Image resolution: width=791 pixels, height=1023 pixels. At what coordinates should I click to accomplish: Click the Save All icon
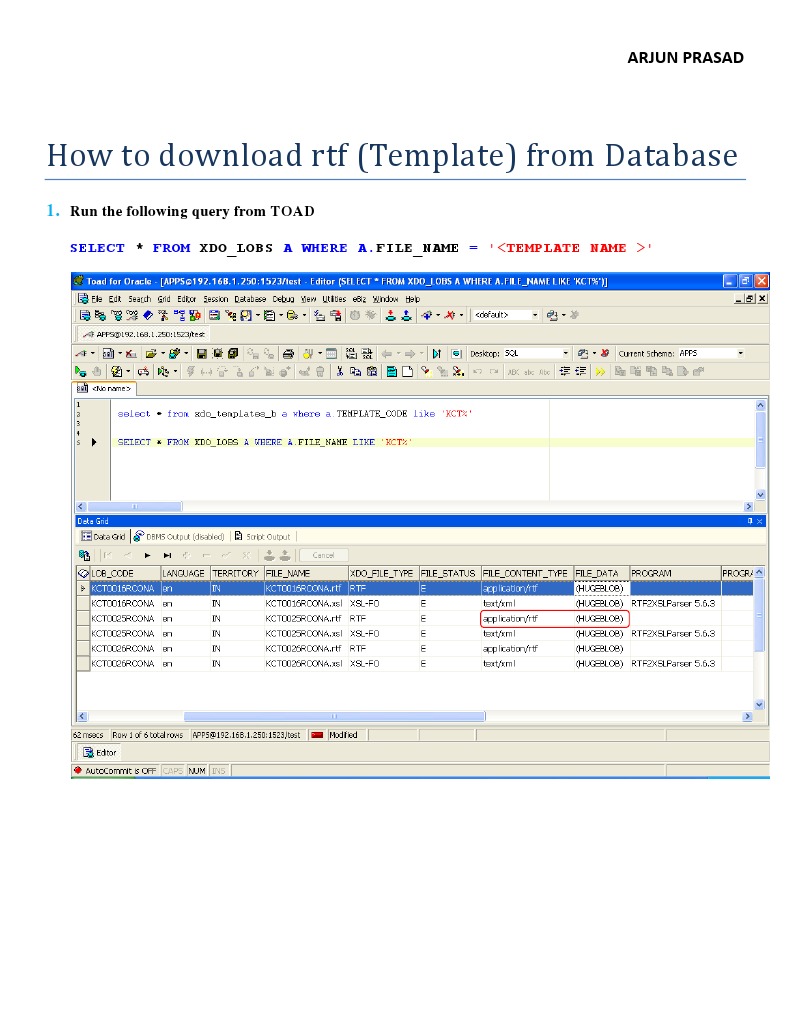233,353
